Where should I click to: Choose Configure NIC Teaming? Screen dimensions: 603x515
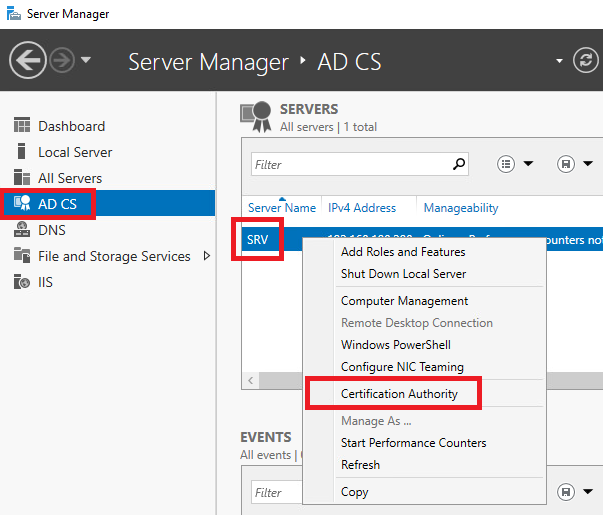coord(402,367)
